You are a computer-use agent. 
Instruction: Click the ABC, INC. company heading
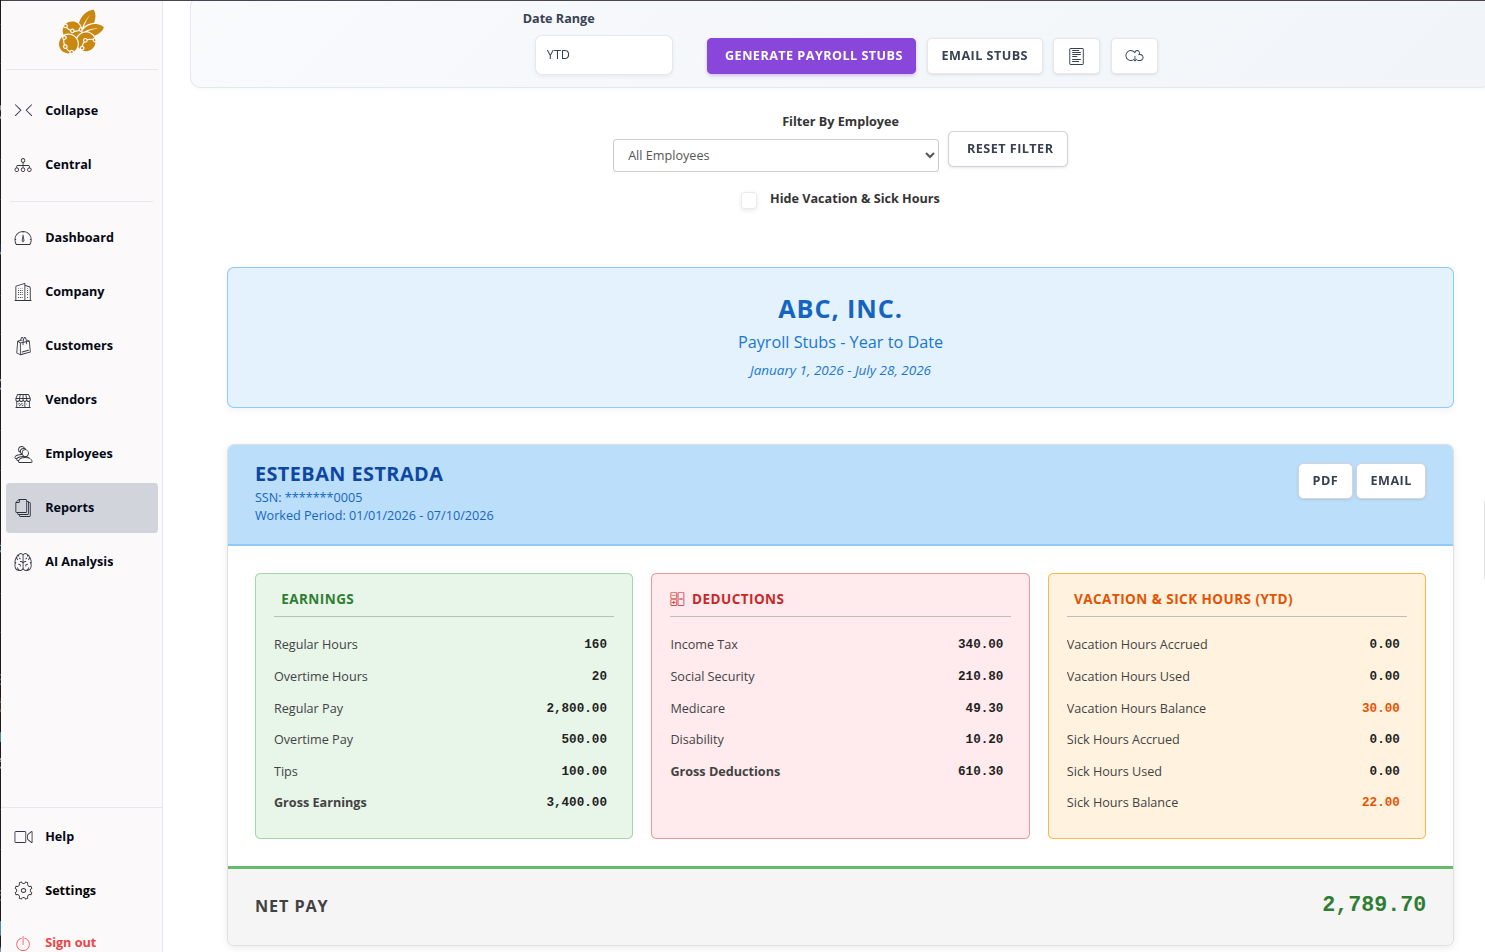point(840,309)
